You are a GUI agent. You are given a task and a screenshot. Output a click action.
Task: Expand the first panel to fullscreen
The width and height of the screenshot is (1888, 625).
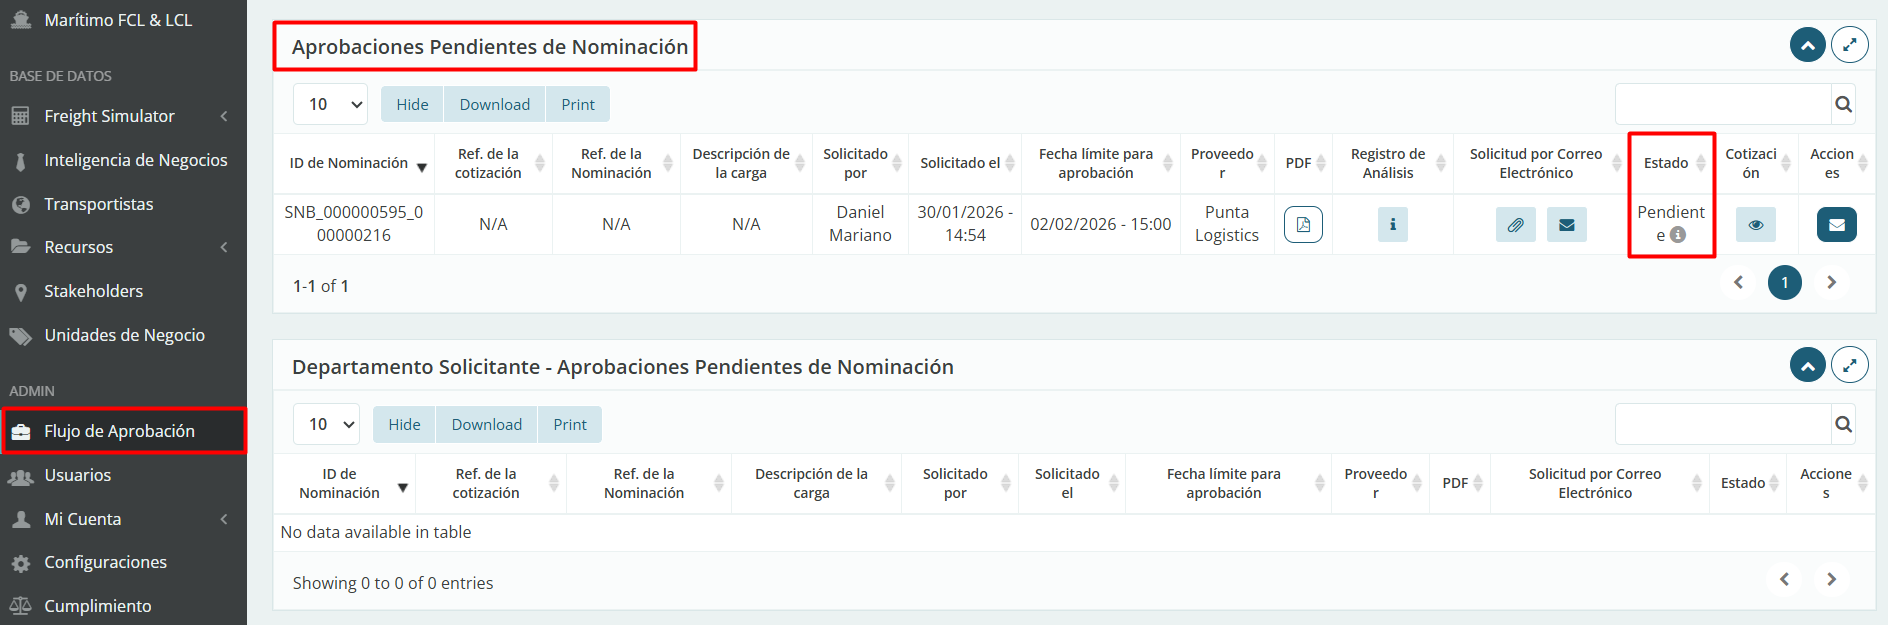pyautogui.click(x=1849, y=45)
